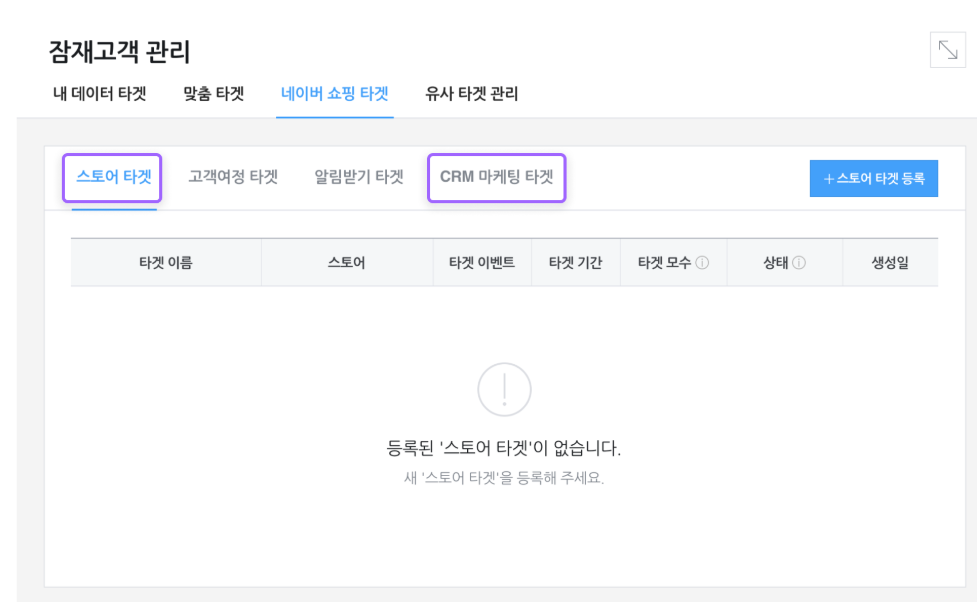Click the 타겟 이름 column header
The width and height of the screenshot is (977, 602).
(x=166, y=263)
